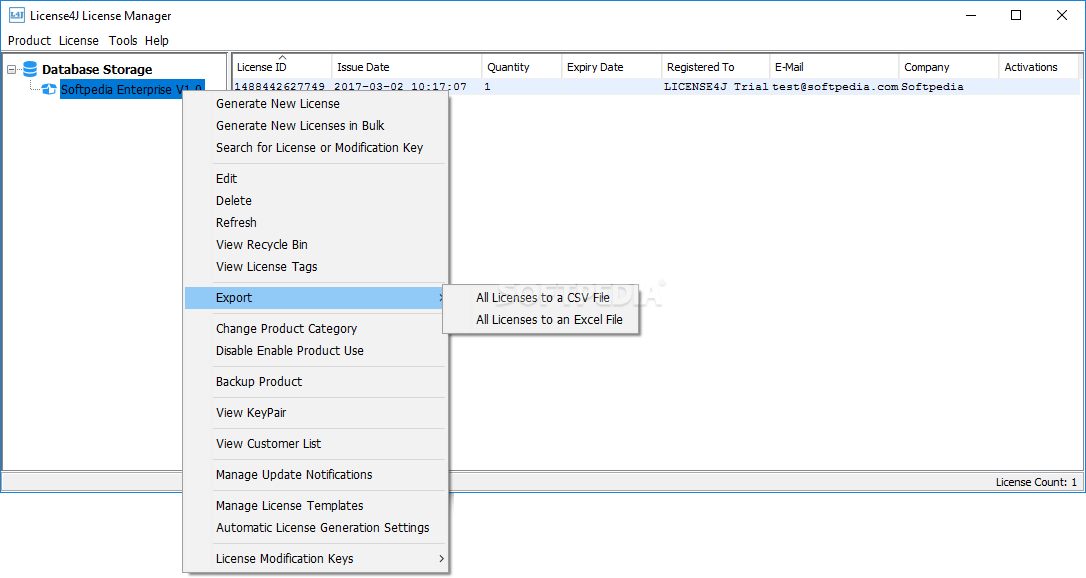Open the Product menu
The height and width of the screenshot is (578, 1086).
[x=29, y=40]
